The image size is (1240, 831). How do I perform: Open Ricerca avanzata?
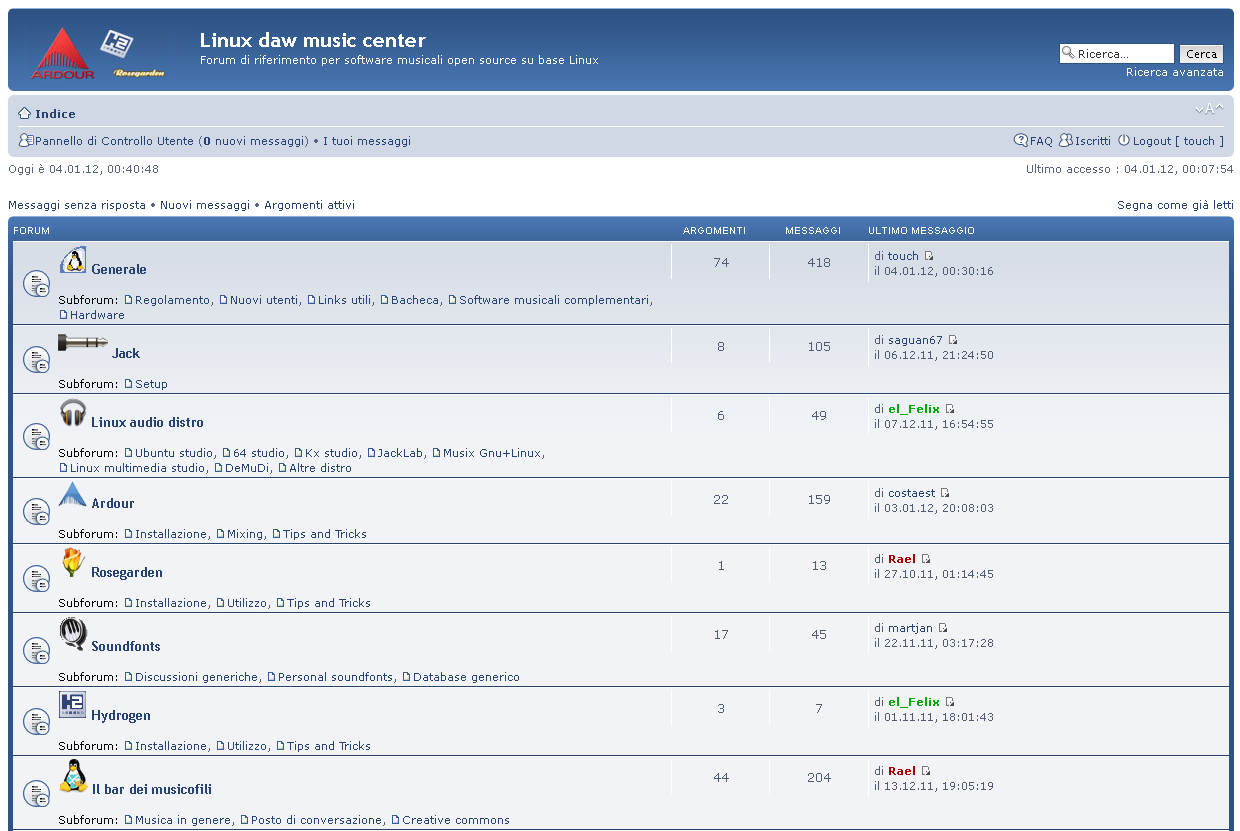click(1175, 72)
